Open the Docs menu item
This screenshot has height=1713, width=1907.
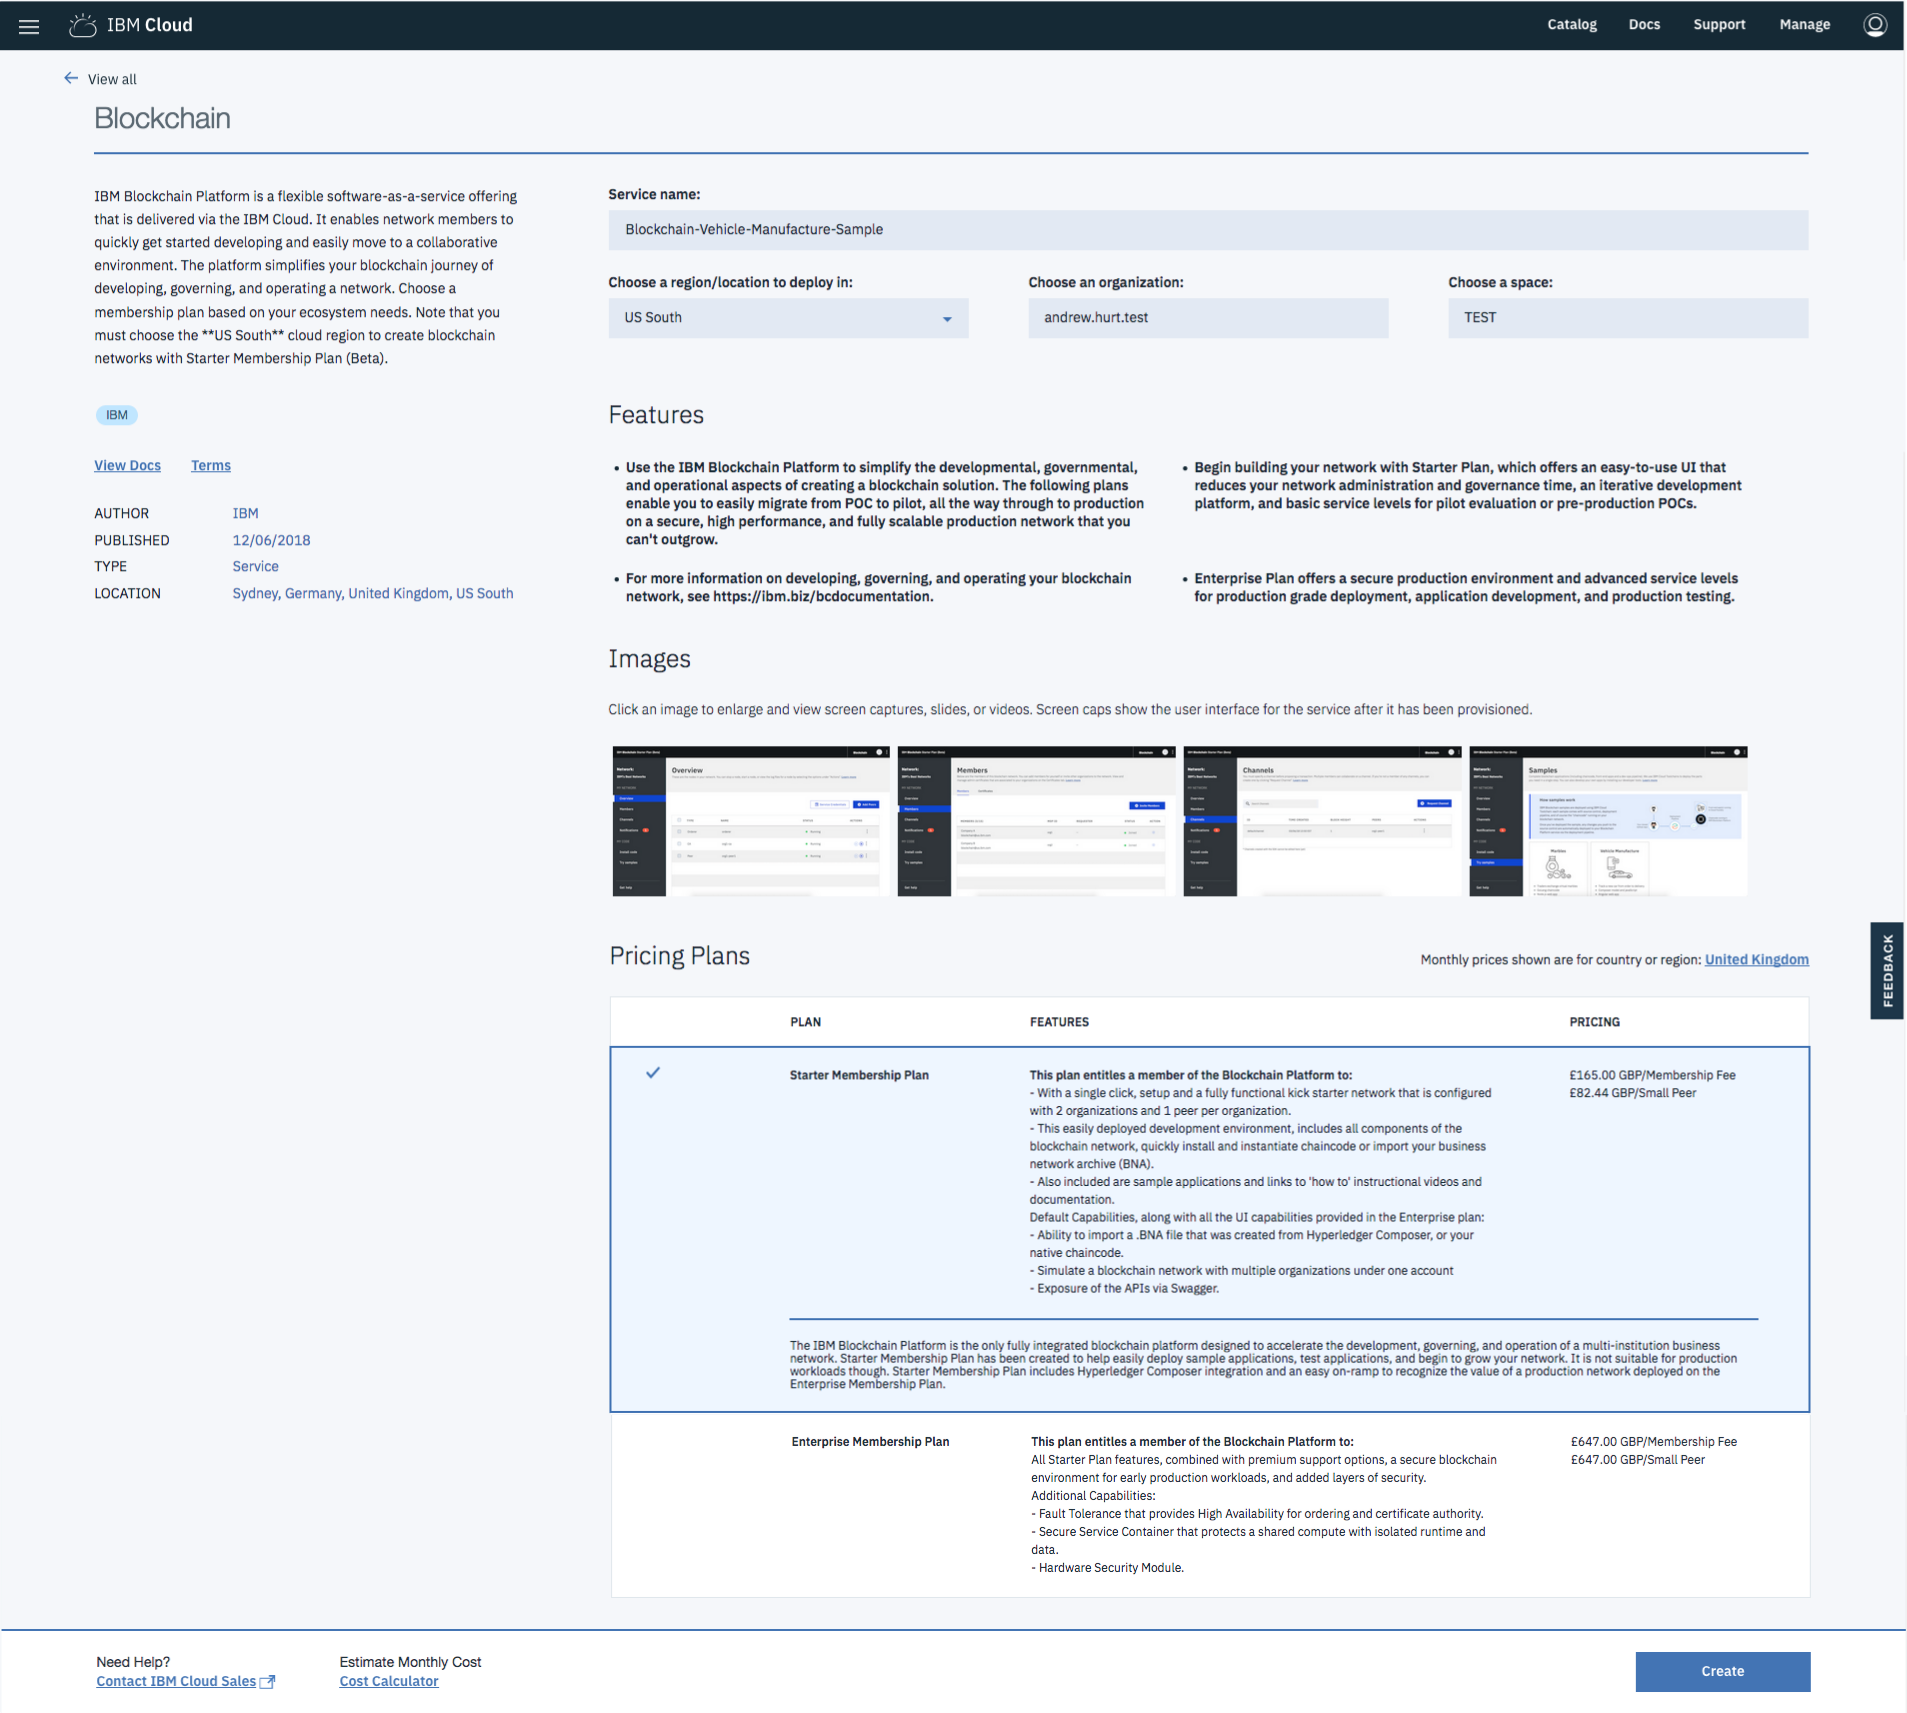tap(1644, 25)
